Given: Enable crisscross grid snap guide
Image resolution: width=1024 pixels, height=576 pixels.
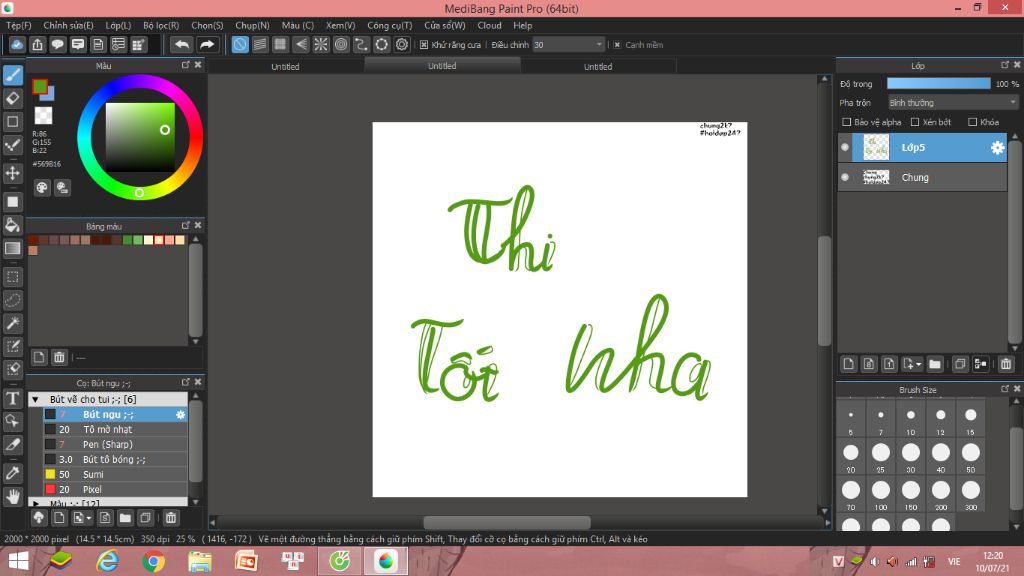Looking at the screenshot, I should tap(280, 44).
